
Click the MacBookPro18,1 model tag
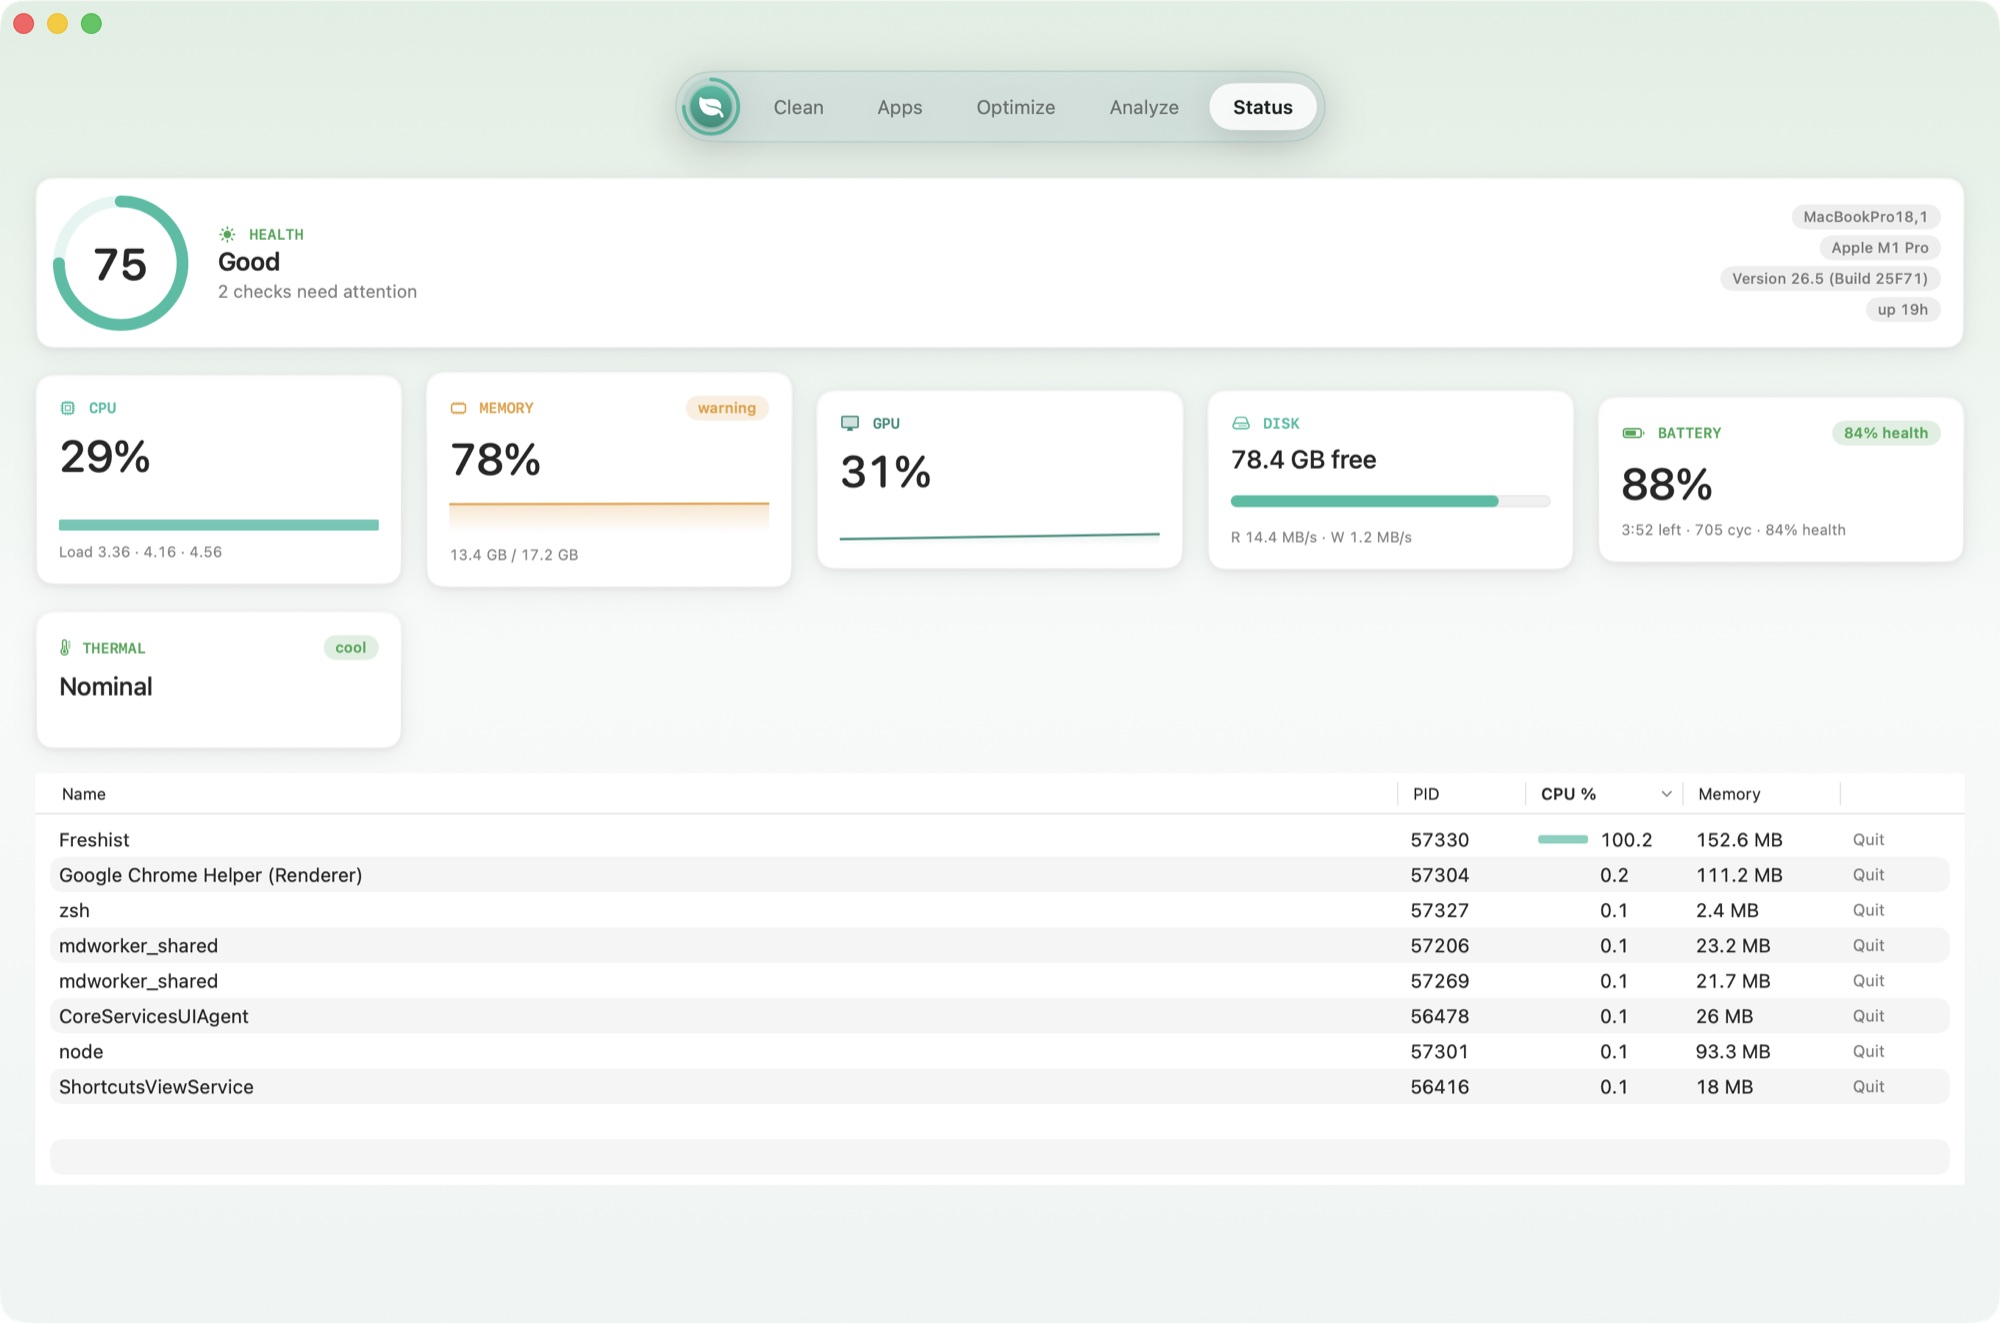[1866, 217]
